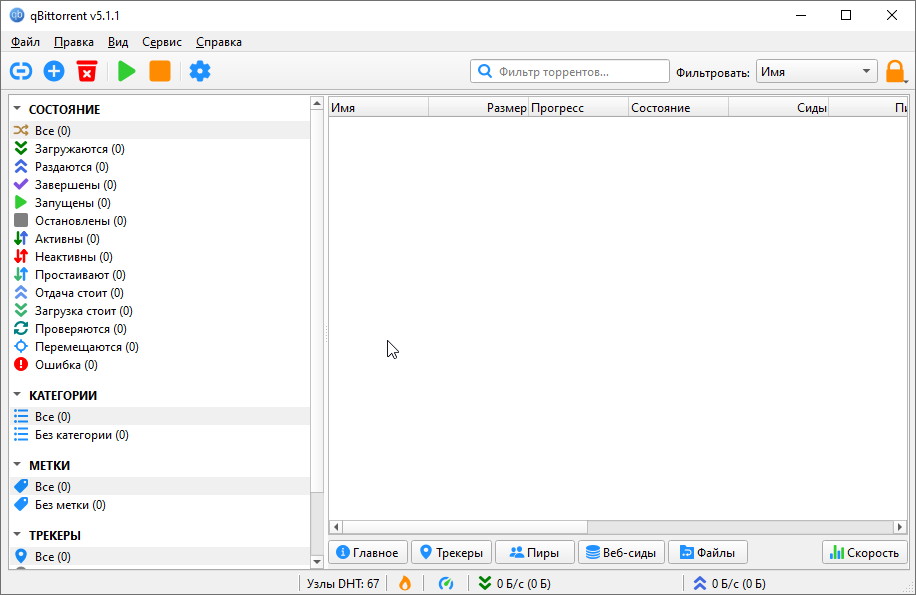Click the torrent list horizontal scrollbar thumb
Image resolution: width=916 pixels, height=595 pixels.
coord(465,527)
